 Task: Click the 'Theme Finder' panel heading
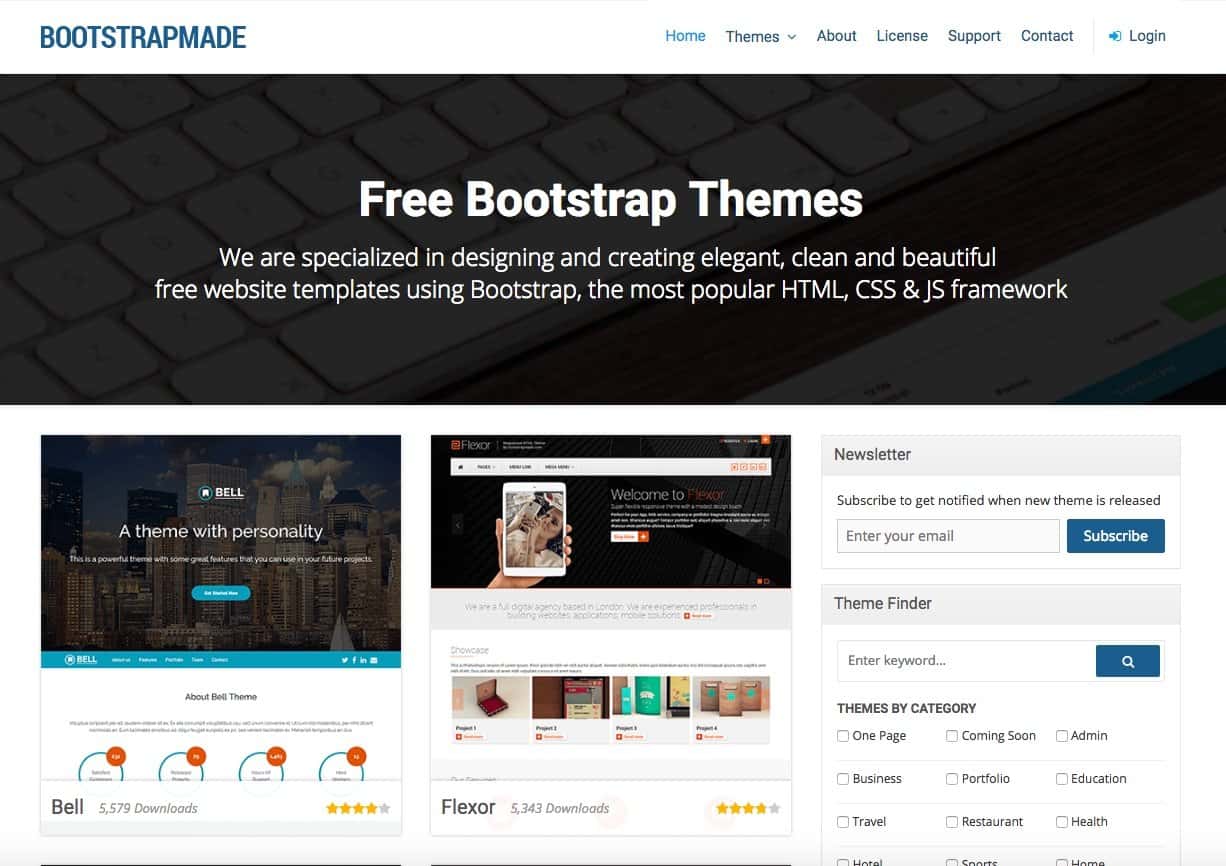pos(883,603)
